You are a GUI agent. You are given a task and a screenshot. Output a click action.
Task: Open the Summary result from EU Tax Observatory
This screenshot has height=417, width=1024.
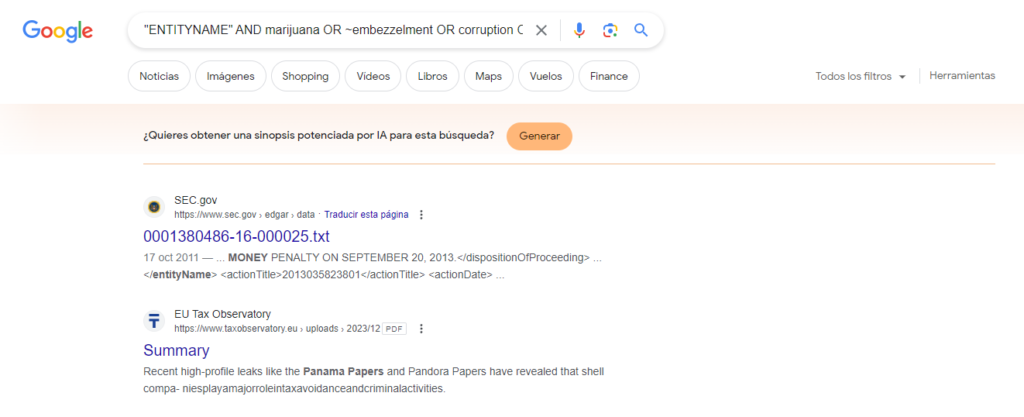click(176, 350)
